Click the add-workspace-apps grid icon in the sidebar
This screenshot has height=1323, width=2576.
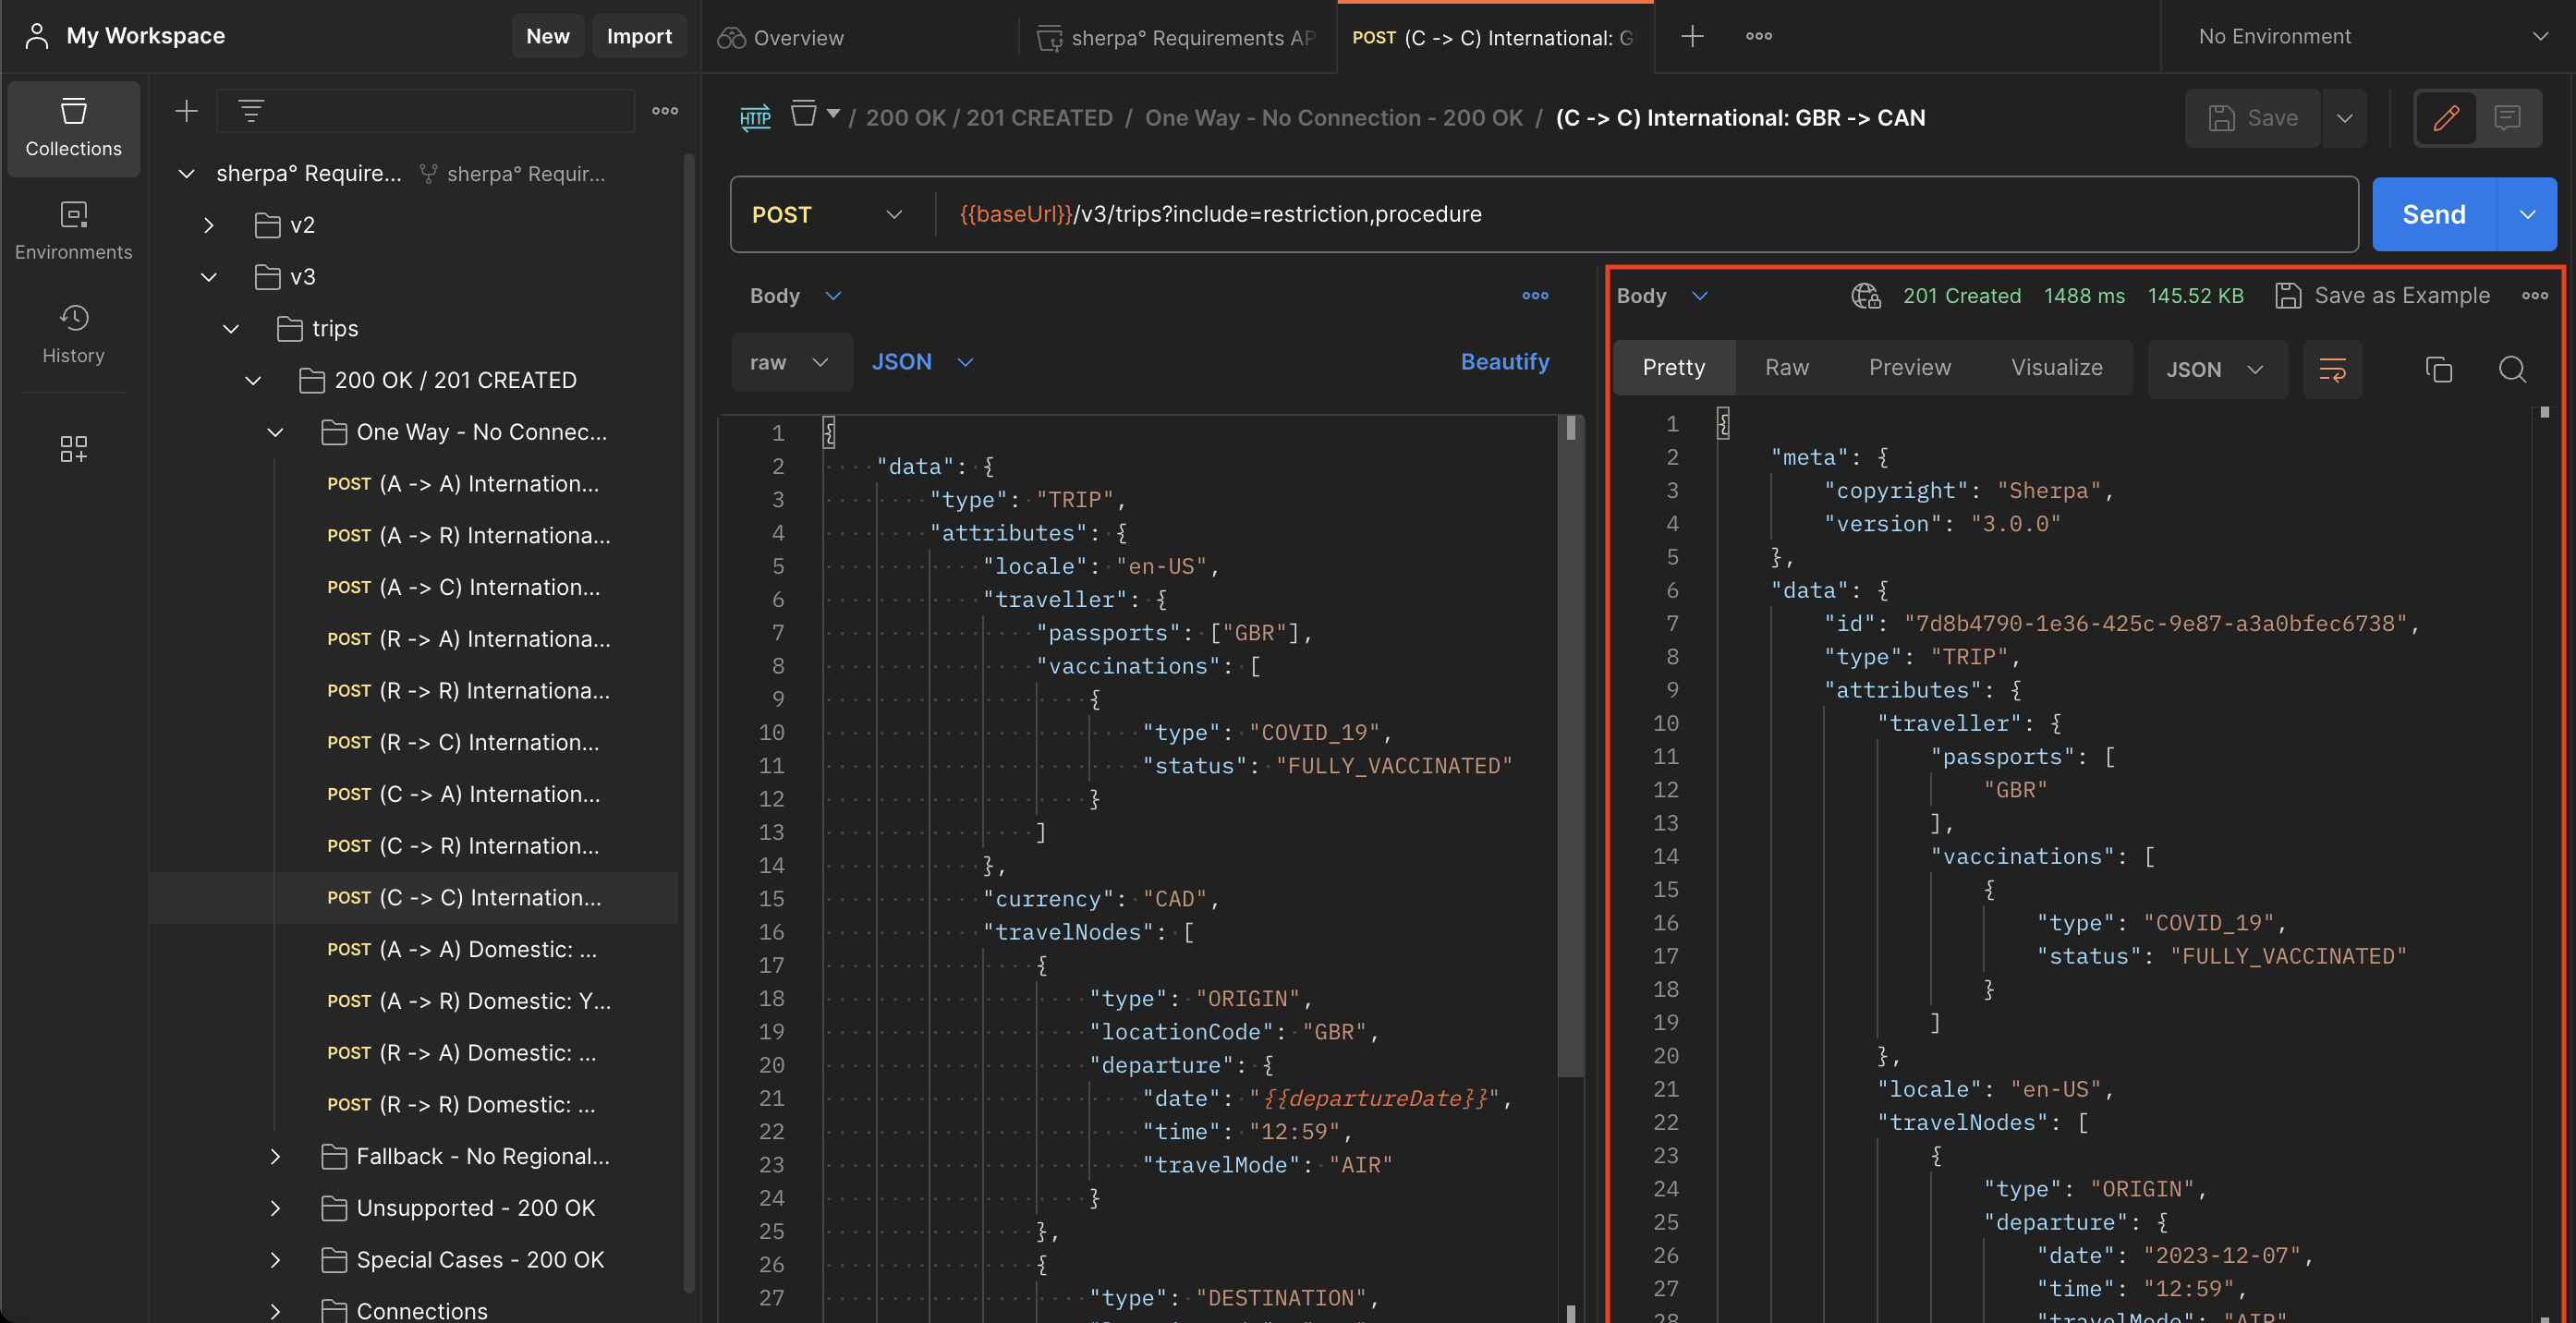coord(73,448)
